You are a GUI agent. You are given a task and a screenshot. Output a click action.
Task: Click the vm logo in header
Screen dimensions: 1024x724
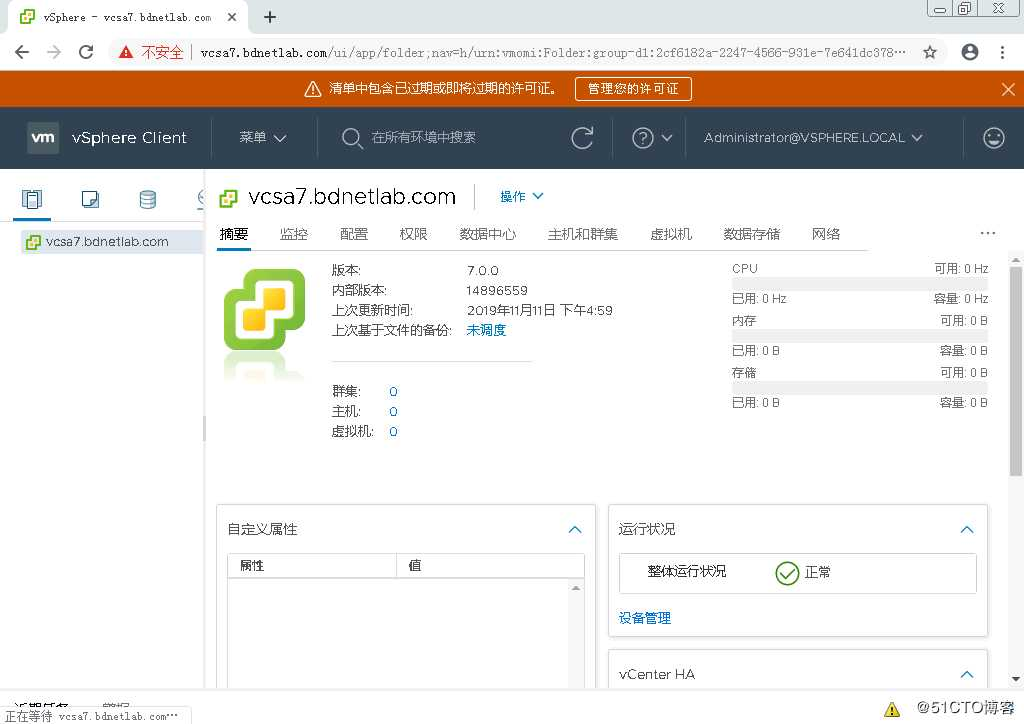click(43, 138)
